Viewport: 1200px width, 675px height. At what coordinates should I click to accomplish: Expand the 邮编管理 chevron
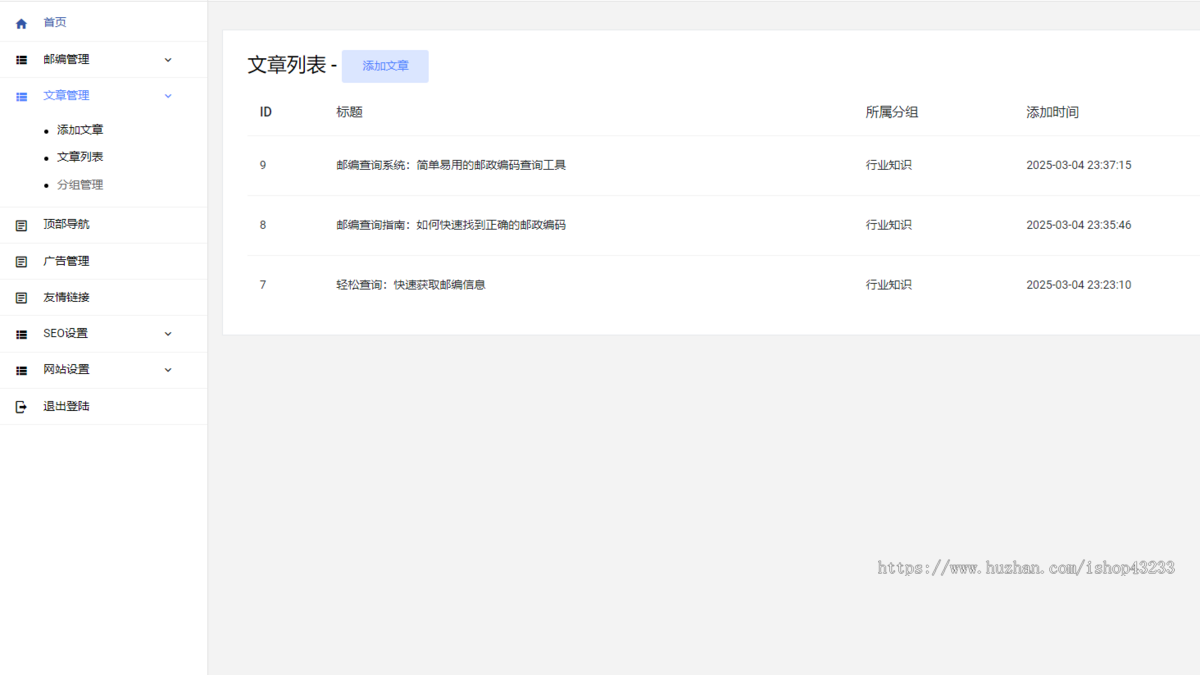[168, 60]
